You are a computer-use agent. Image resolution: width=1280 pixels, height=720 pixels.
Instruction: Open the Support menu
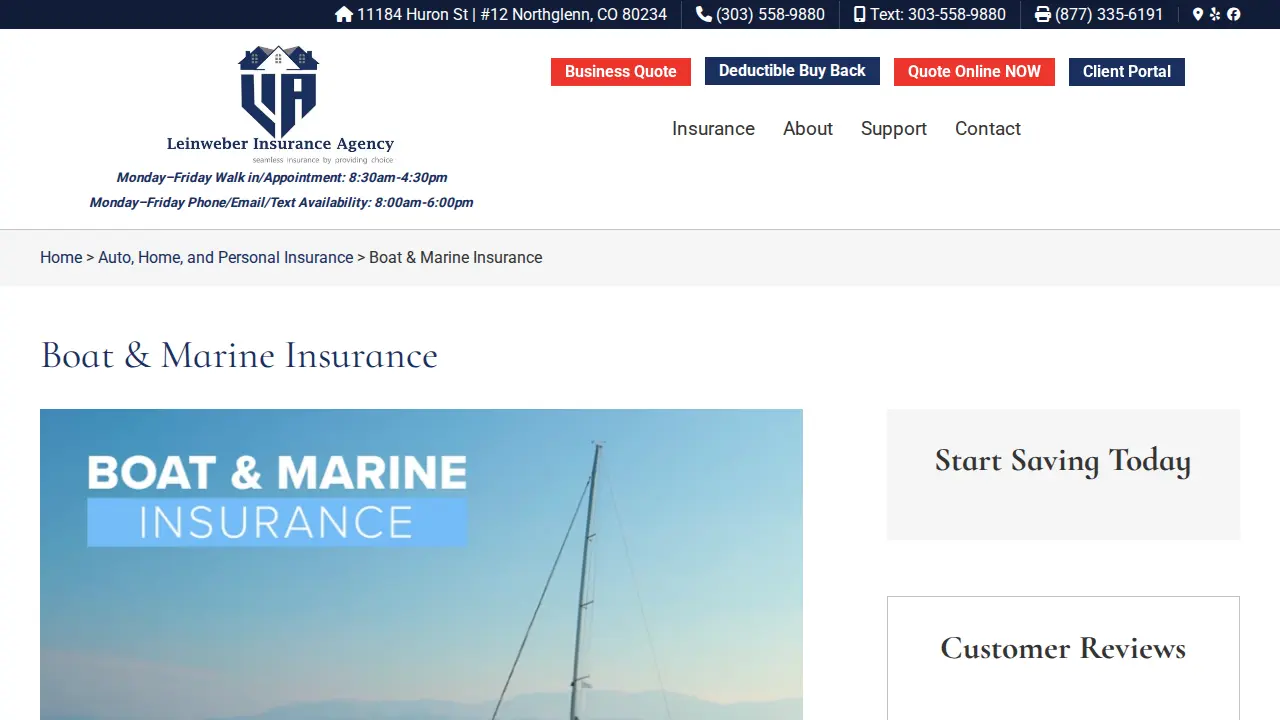[894, 128]
